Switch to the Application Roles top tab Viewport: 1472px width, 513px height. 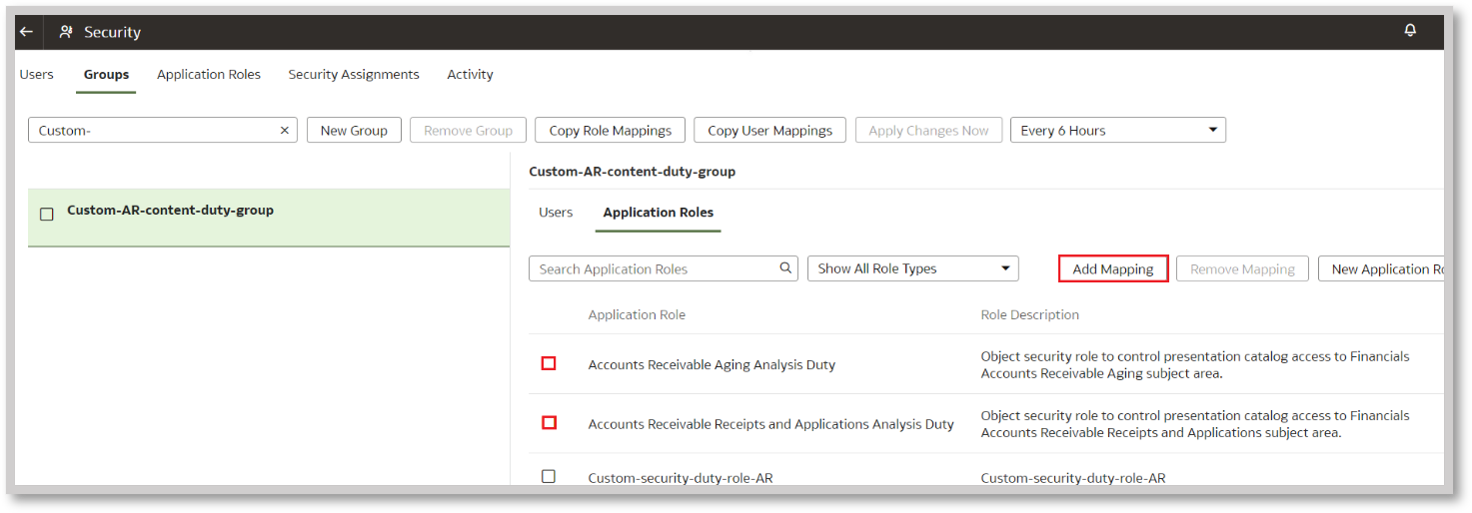click(x=208, y=75)
